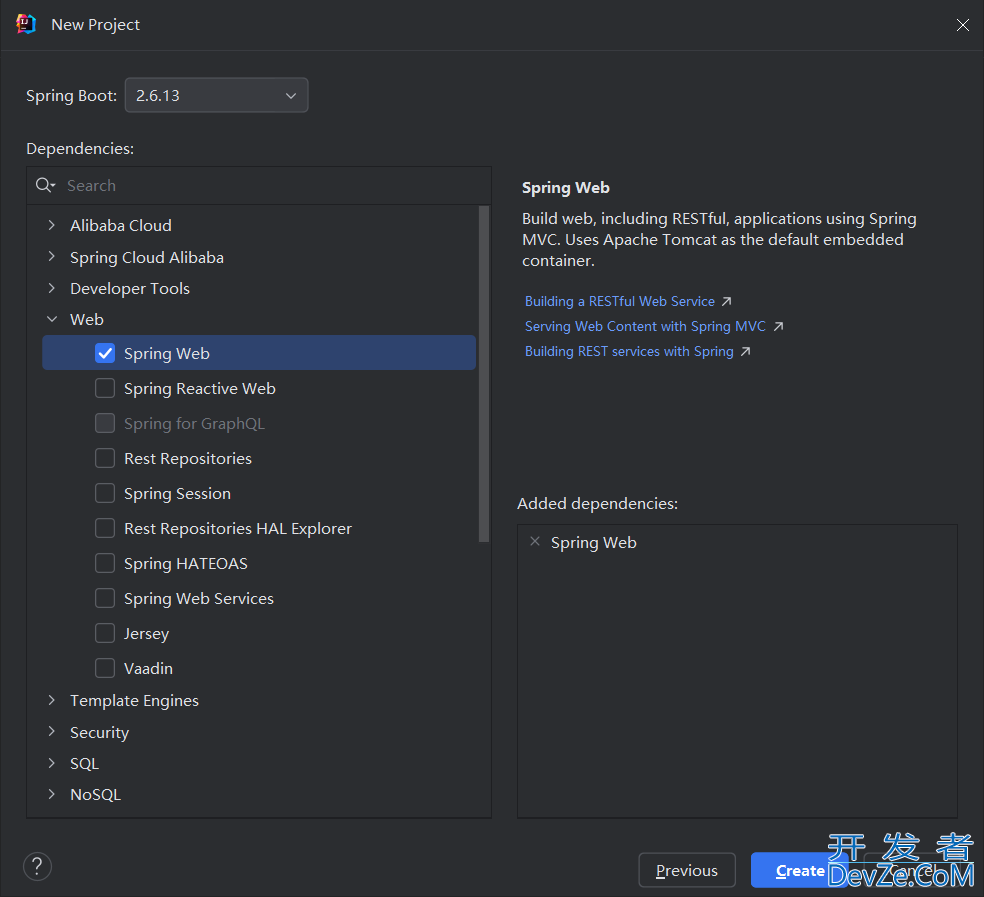Click the Rest Repositories label

(x=188, y=459)
